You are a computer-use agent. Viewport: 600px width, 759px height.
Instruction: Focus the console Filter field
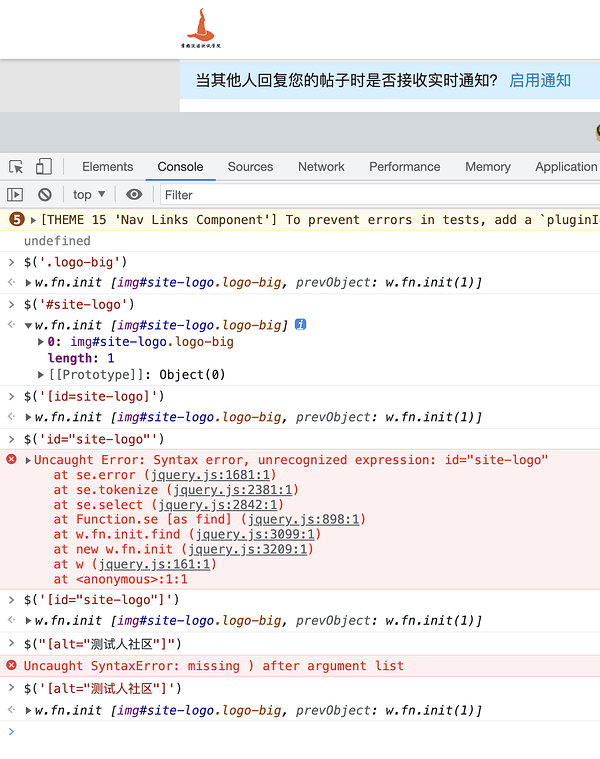click(380, 195)
